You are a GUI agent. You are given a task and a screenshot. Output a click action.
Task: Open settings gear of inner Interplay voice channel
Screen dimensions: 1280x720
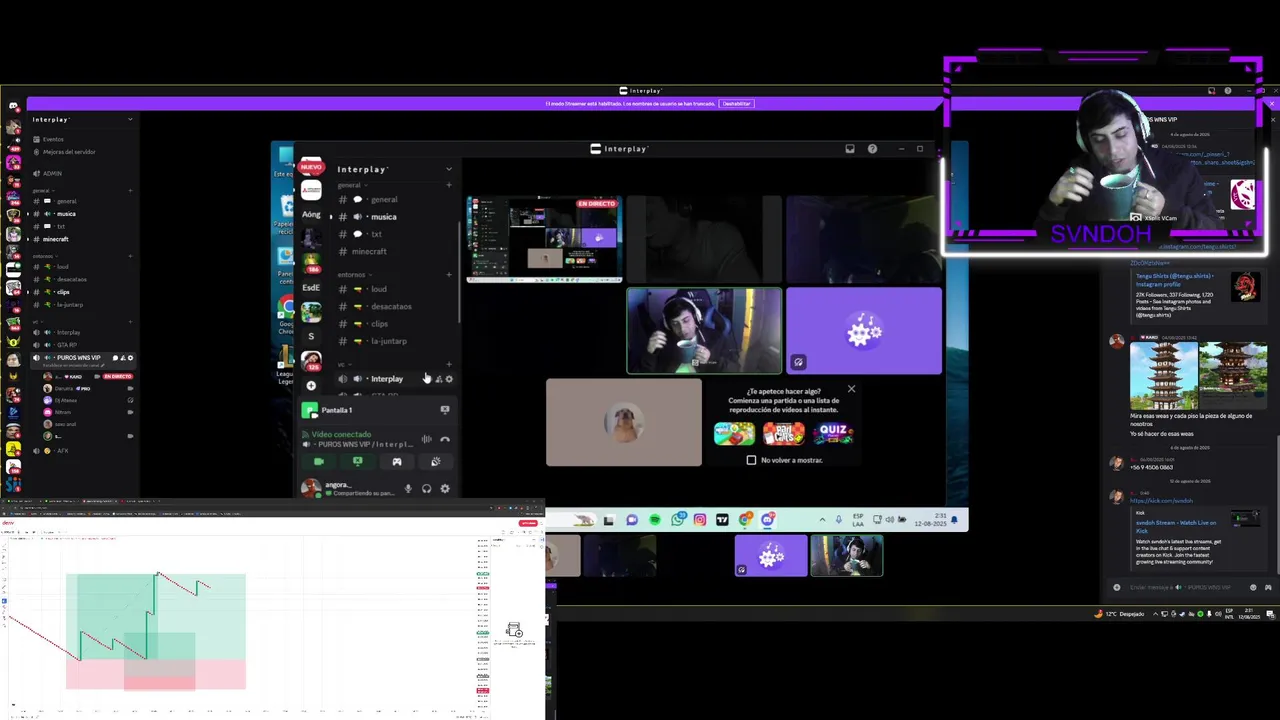point(449,379)
